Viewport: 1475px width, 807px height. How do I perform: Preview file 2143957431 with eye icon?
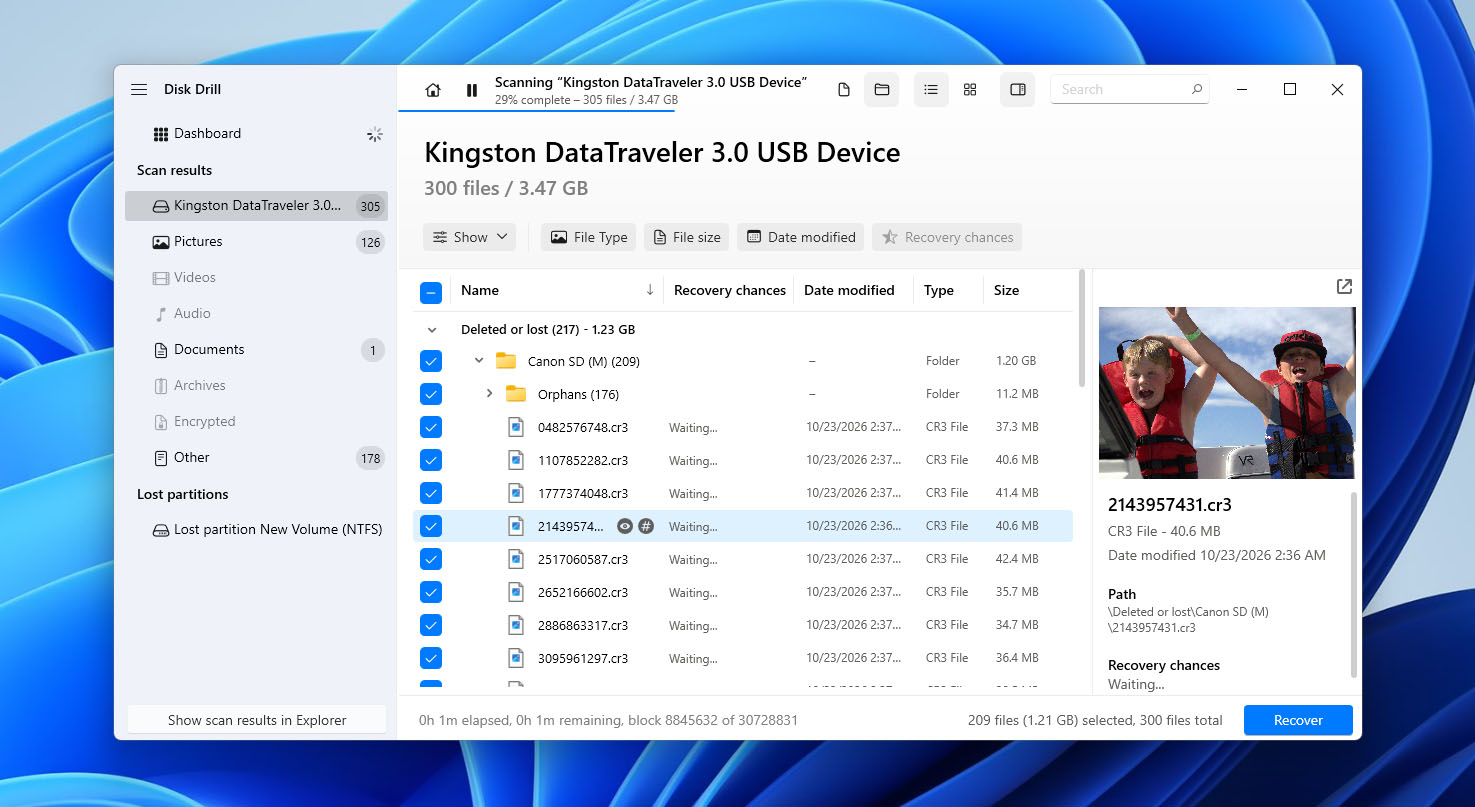click(625, 526)
